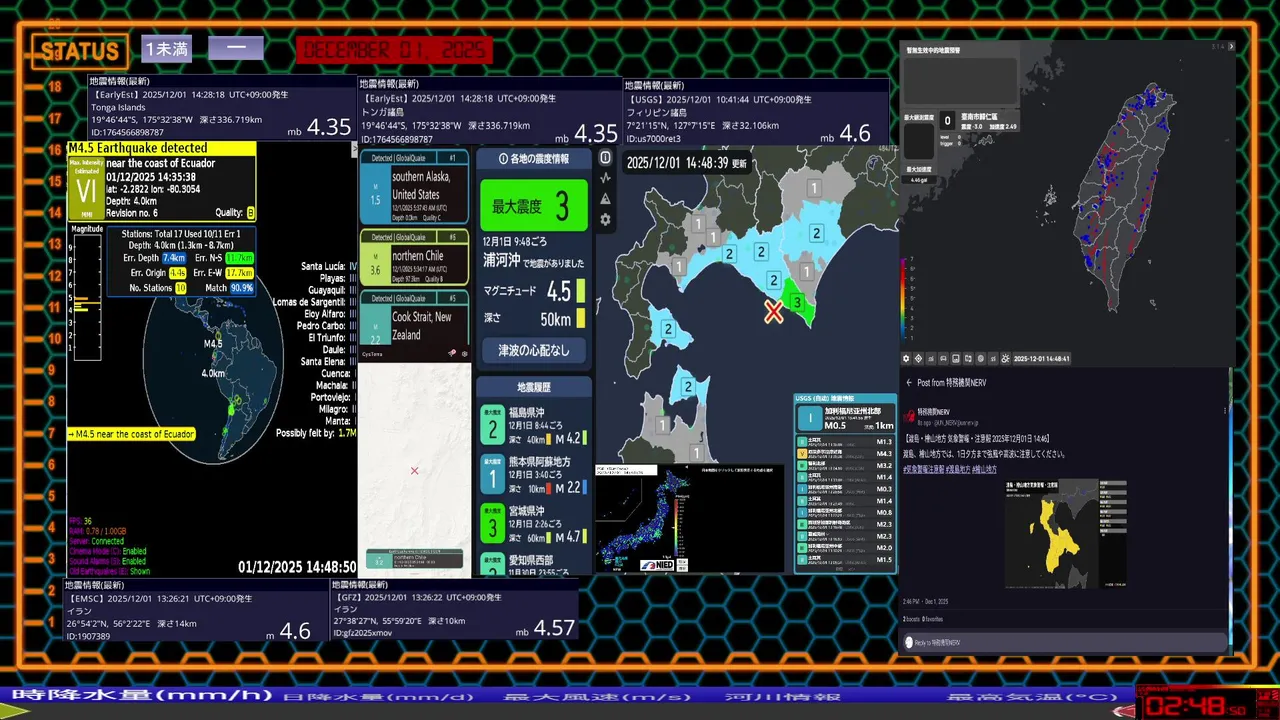Screen dimensions: 1280x720
Task: Open the southern Alaska GlobalQuake card
Action: [x=414, y=187]
